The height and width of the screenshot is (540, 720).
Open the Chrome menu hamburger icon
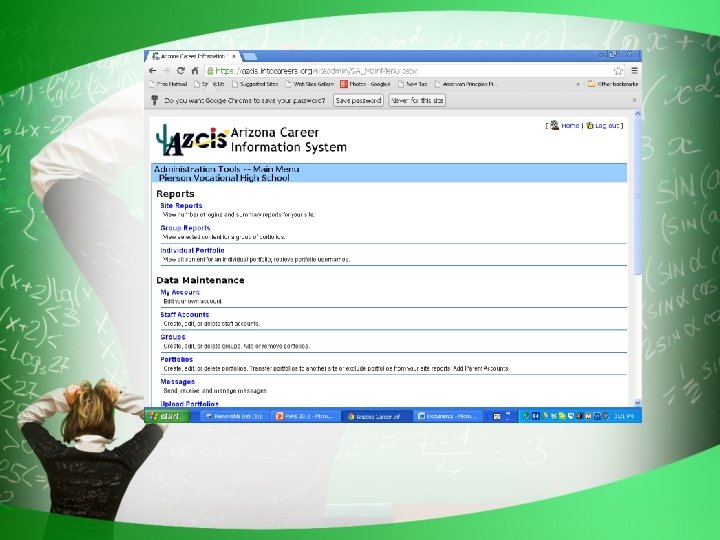[634, 71]
